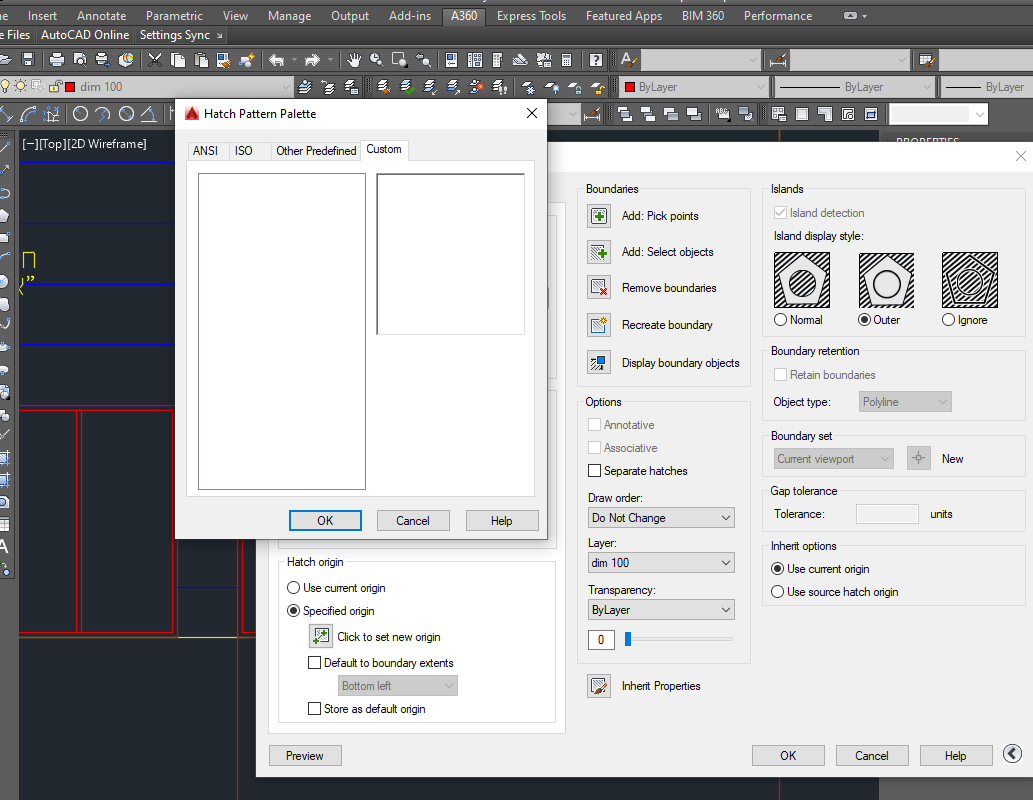Screen dimensions: 1033x800
Task: Select the Normal island display radio button
Action: (781, 320)
